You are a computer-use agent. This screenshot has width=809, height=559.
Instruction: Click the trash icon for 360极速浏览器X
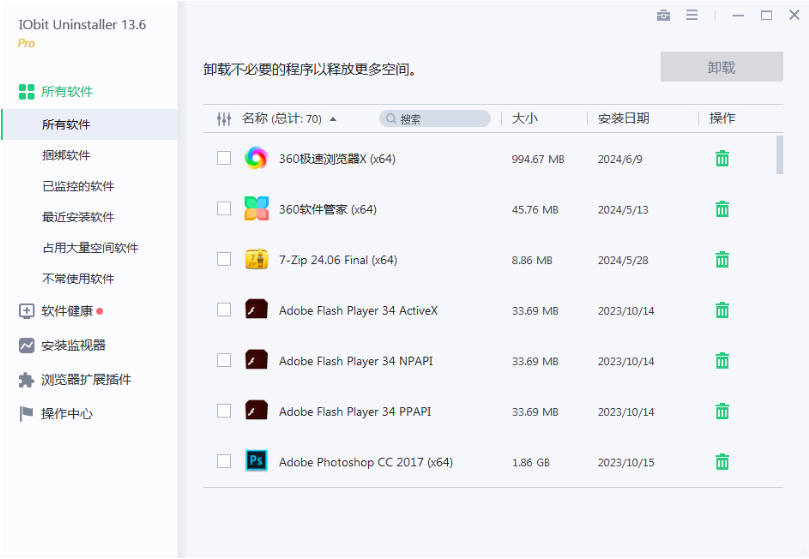722,158
